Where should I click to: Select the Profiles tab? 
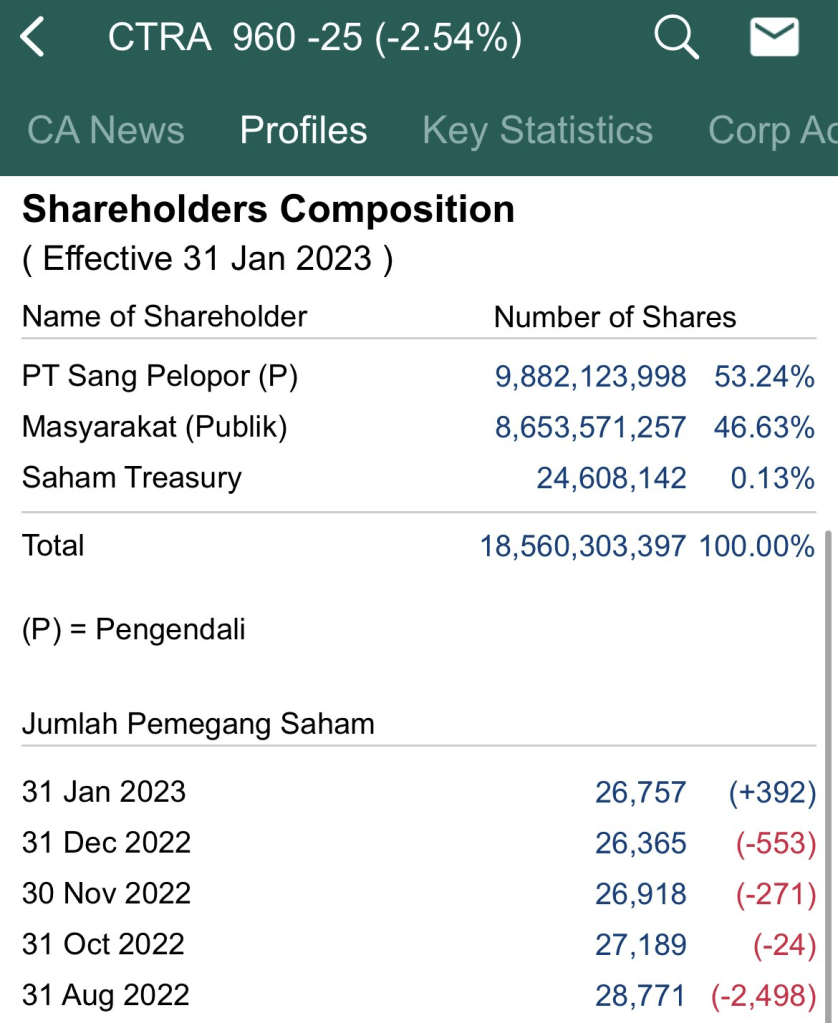(x=303, y=130)
